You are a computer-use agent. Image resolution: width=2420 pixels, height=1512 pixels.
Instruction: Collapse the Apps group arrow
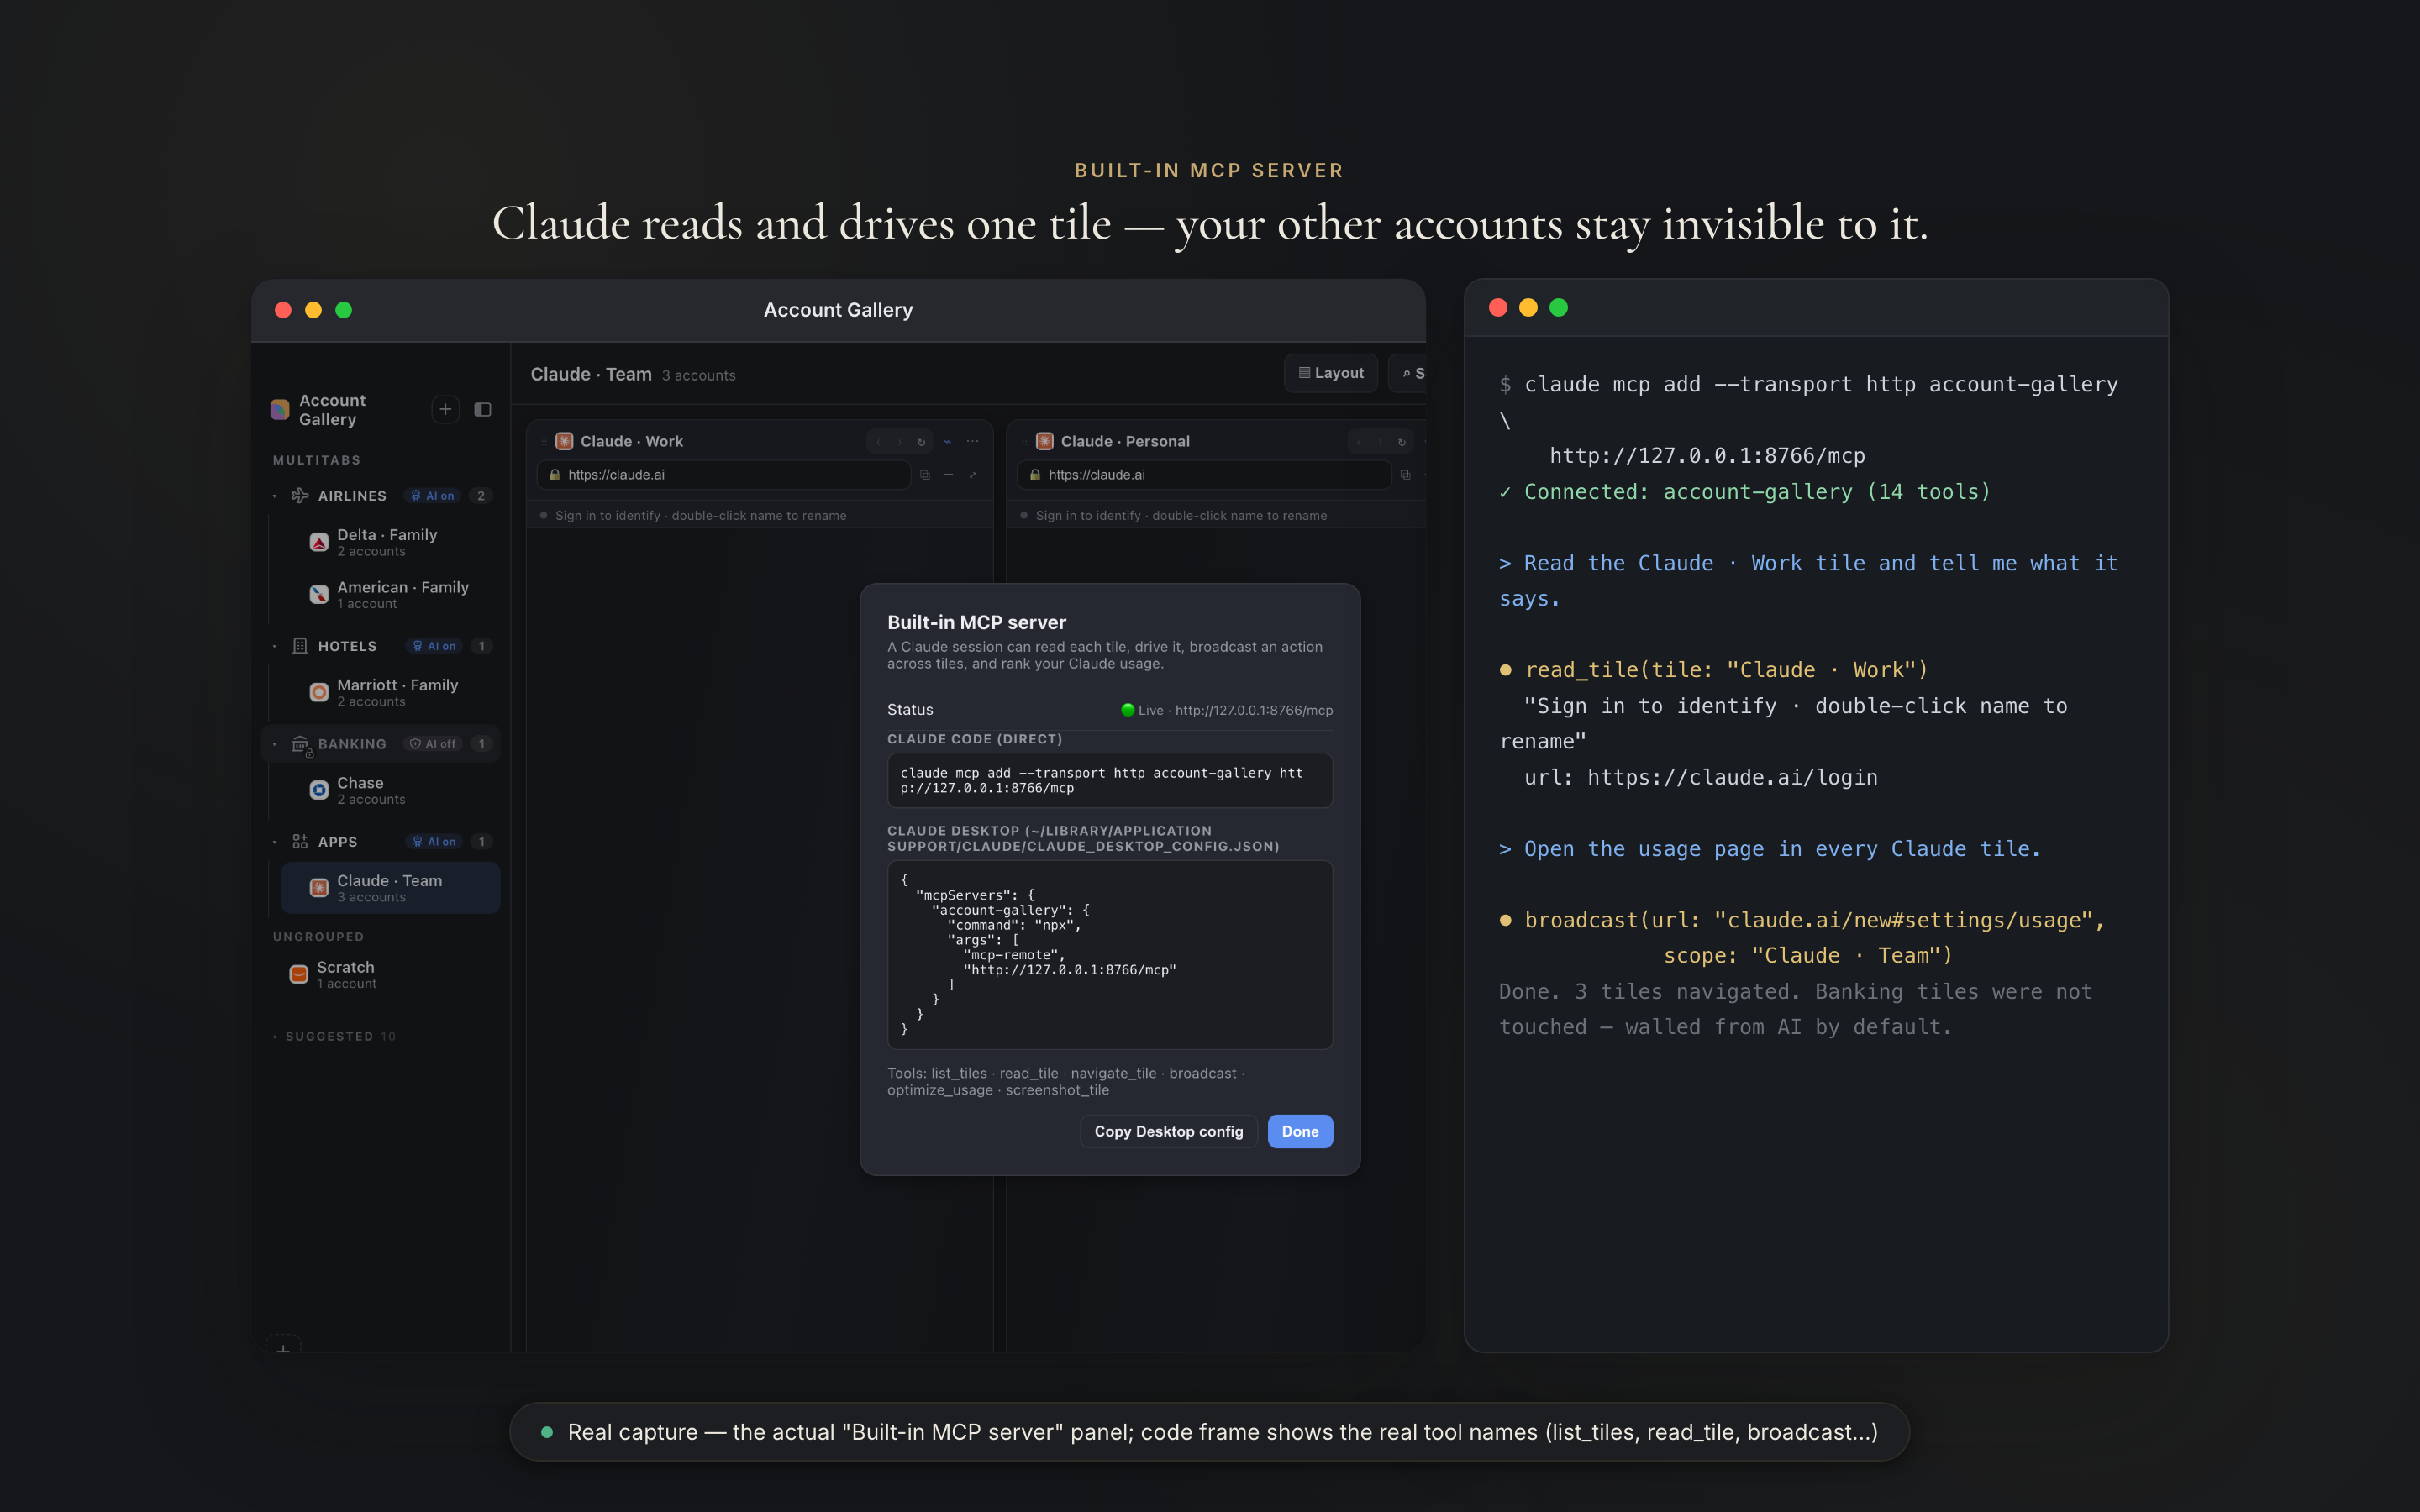[275, 842]
